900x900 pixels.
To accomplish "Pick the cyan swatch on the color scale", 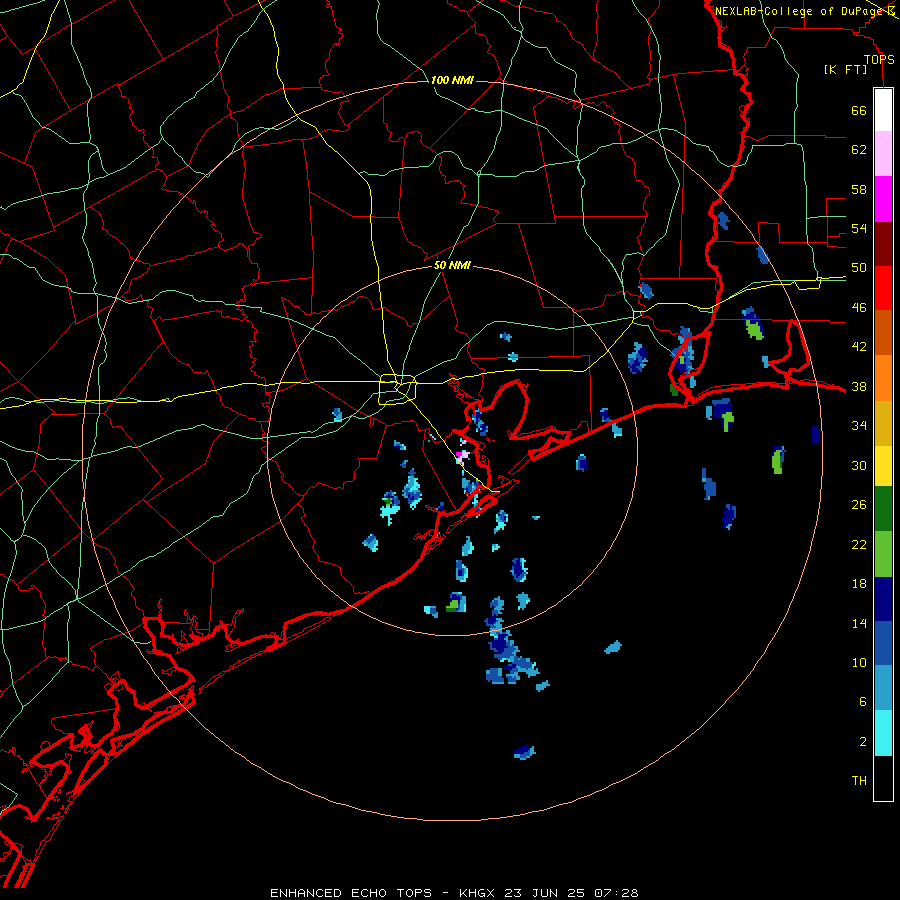I will point(883,733).
